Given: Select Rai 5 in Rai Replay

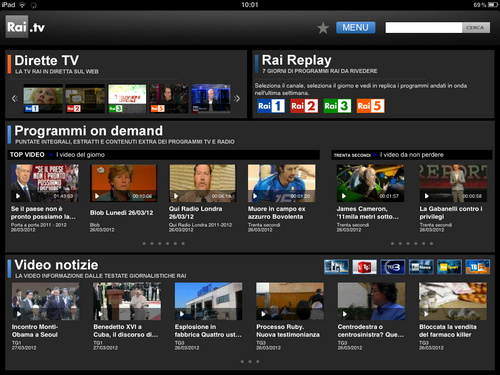Looking at the screenshot, I should coord(370,106).
